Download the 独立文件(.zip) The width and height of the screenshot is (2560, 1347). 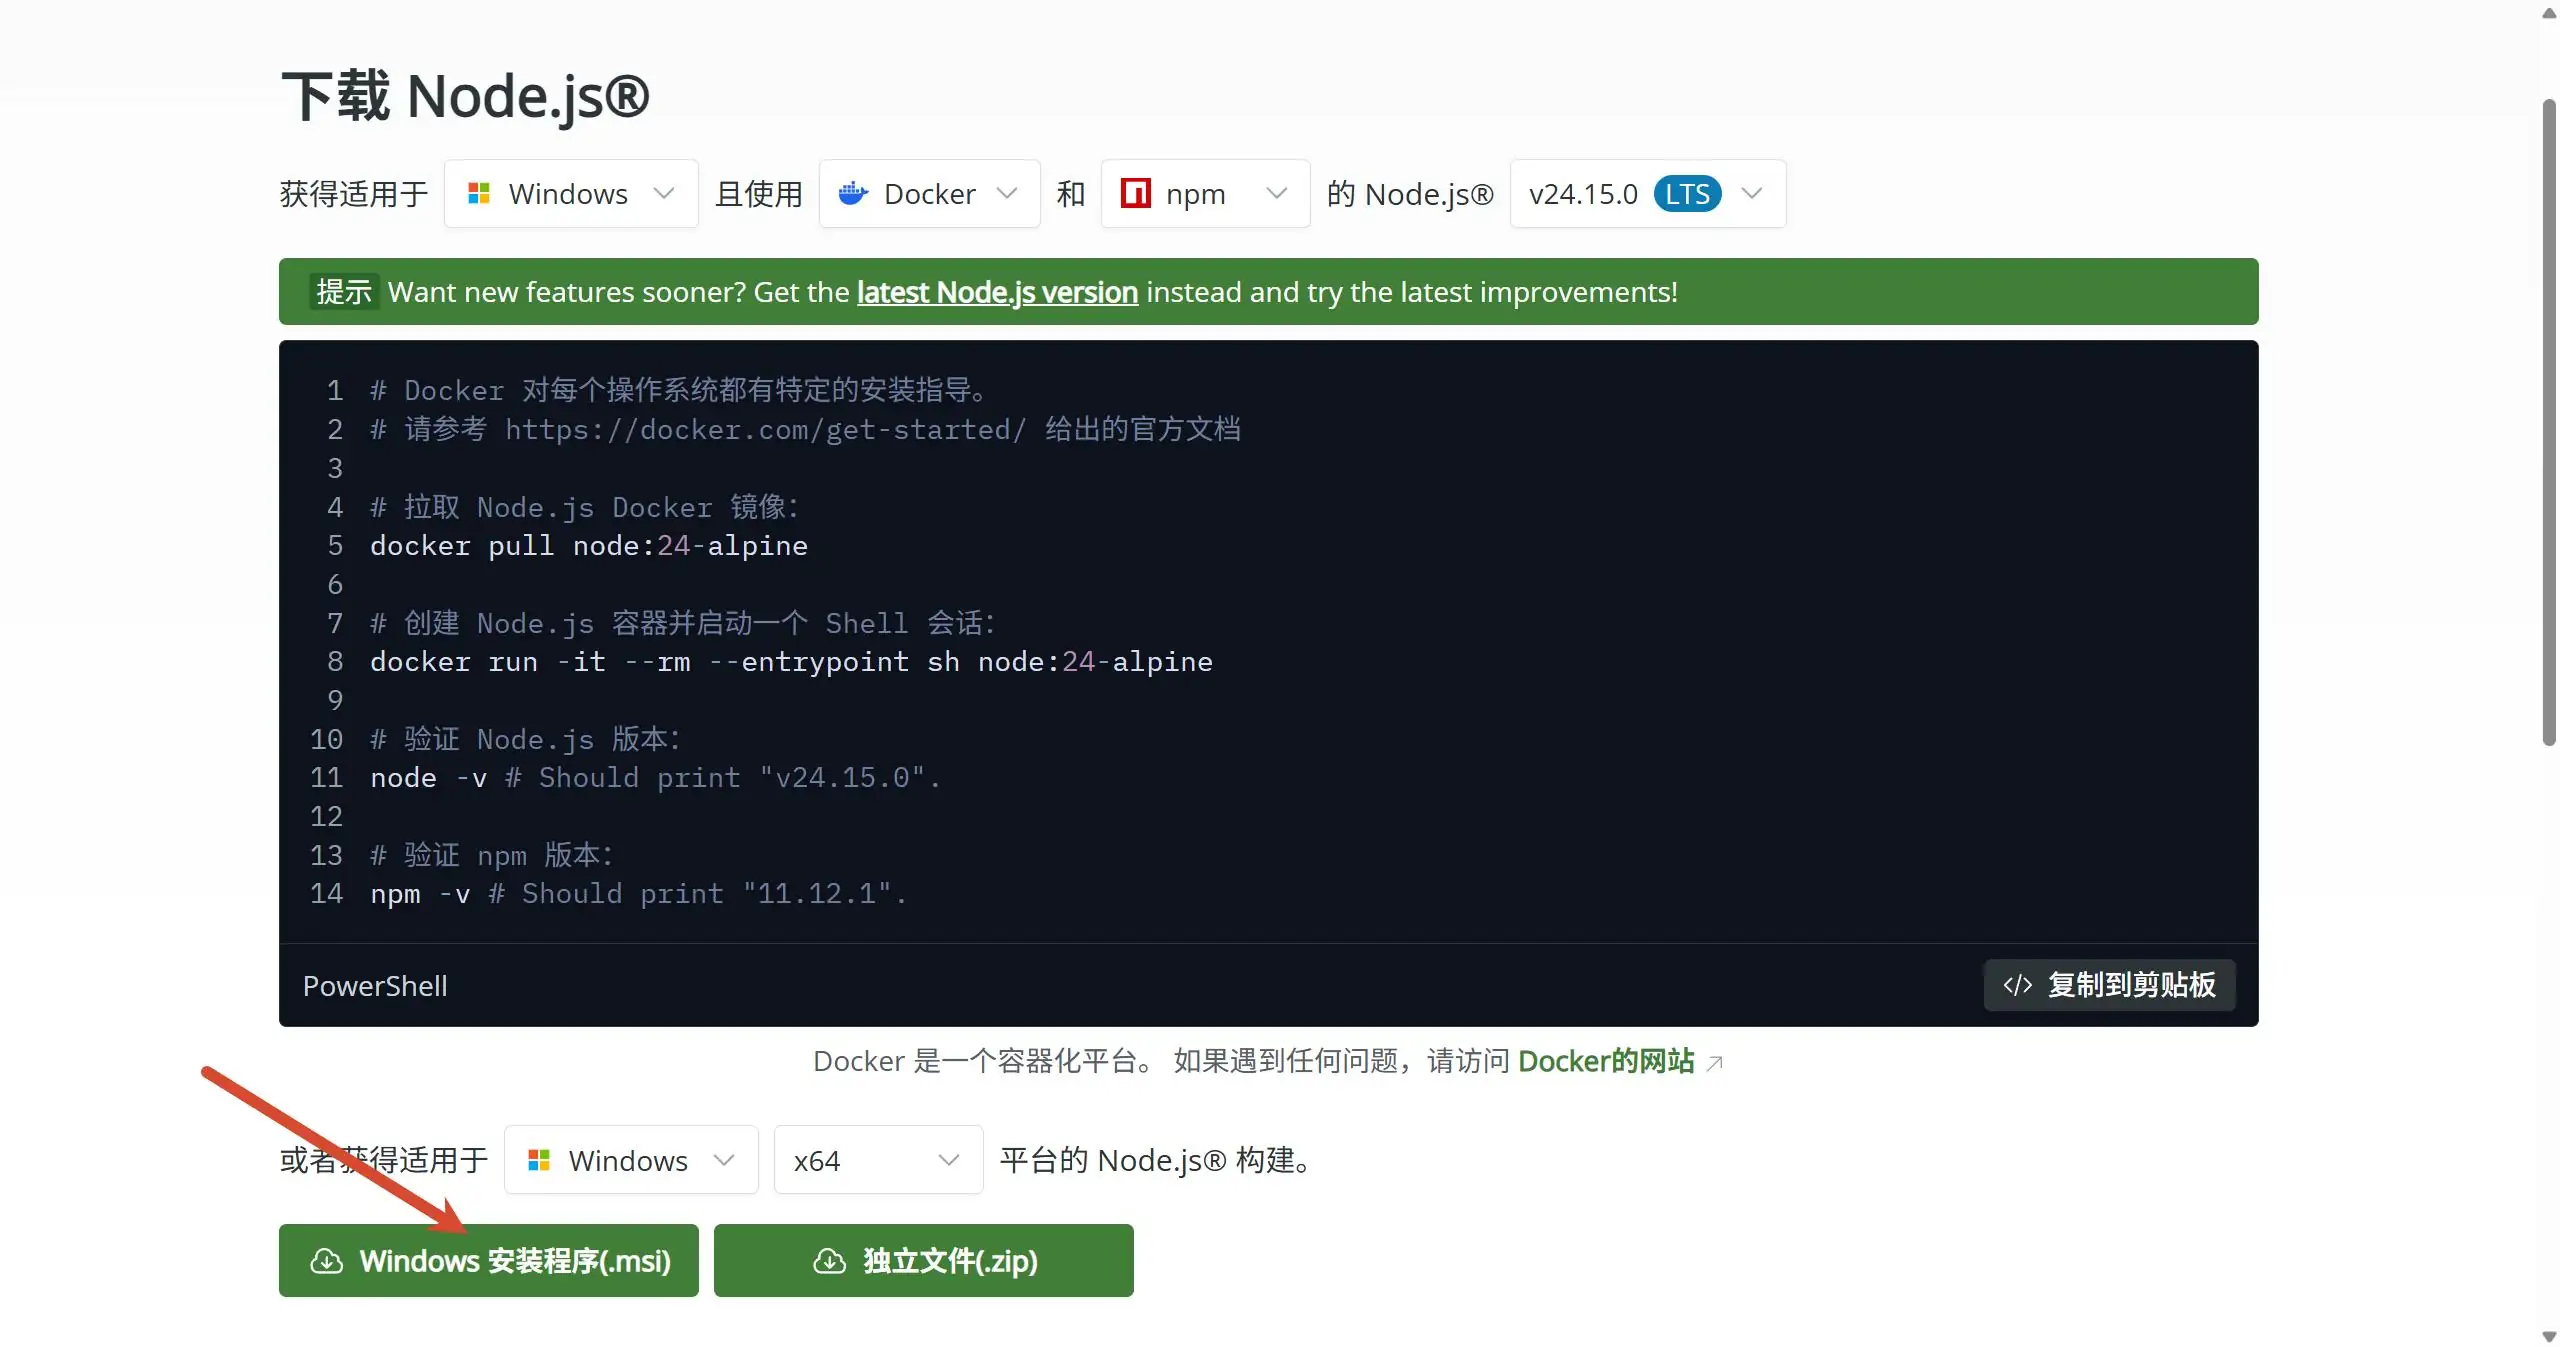(x=924, y=1260)
